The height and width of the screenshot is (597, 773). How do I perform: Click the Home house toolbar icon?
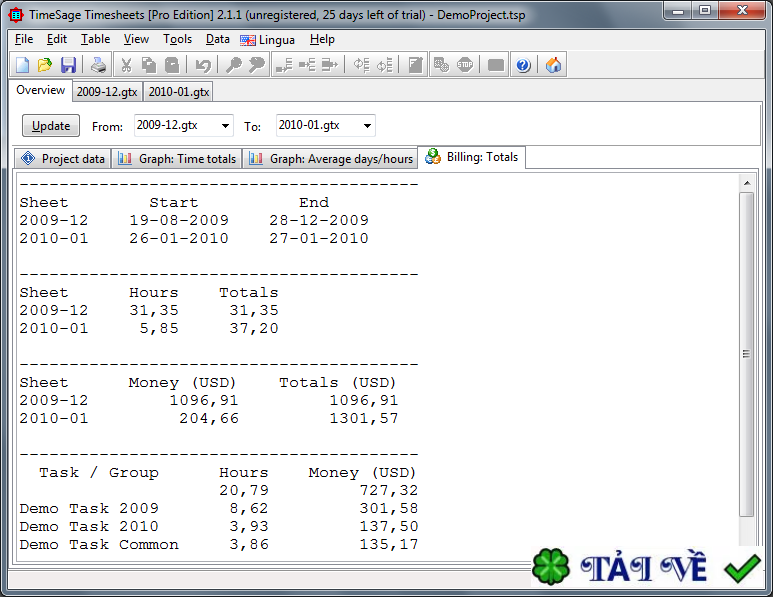[553, 65]
